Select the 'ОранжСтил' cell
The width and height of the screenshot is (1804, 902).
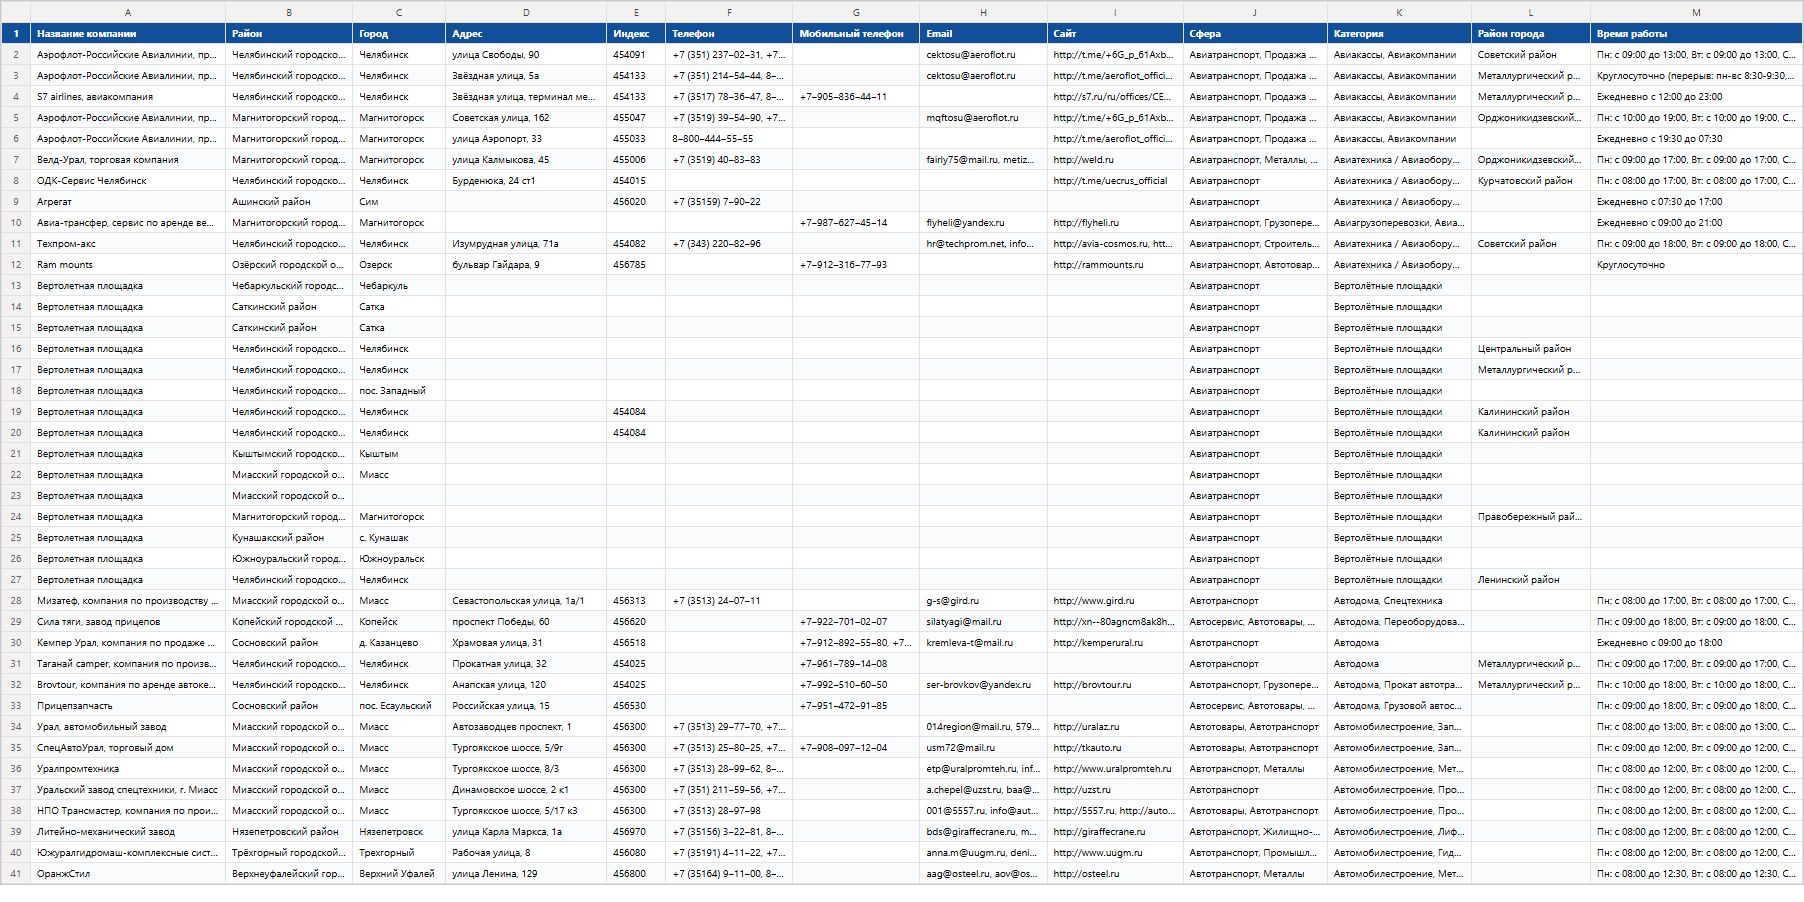coord(128,873)
